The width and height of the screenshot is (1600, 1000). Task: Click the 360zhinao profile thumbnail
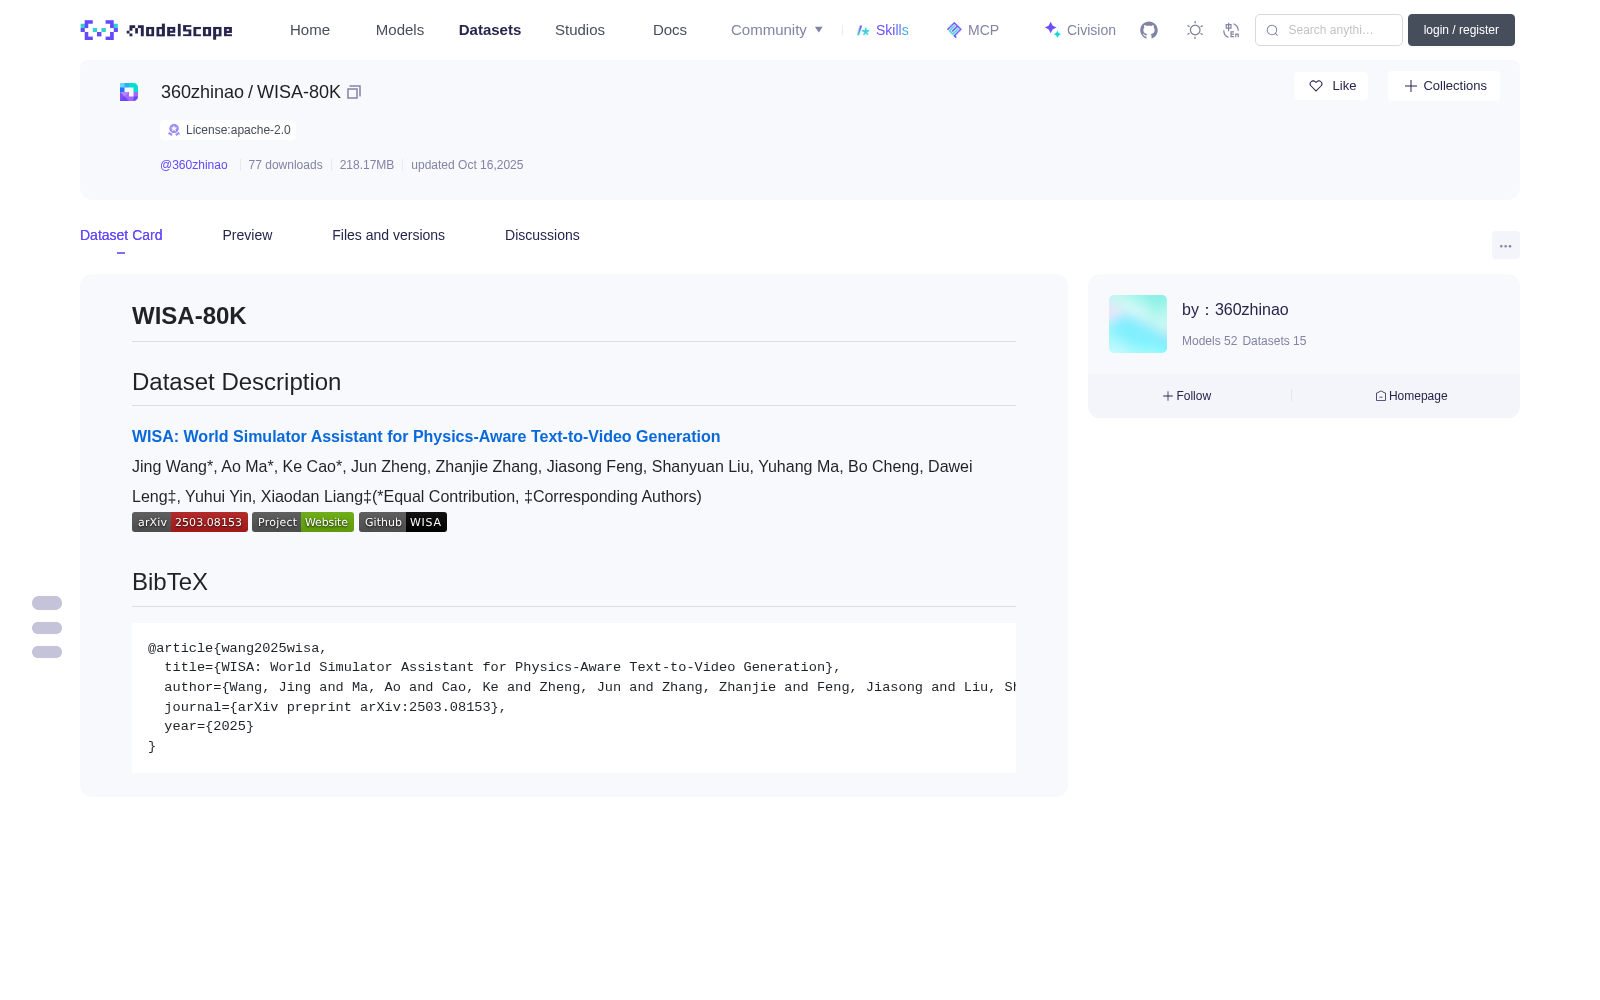[1138, 324]
